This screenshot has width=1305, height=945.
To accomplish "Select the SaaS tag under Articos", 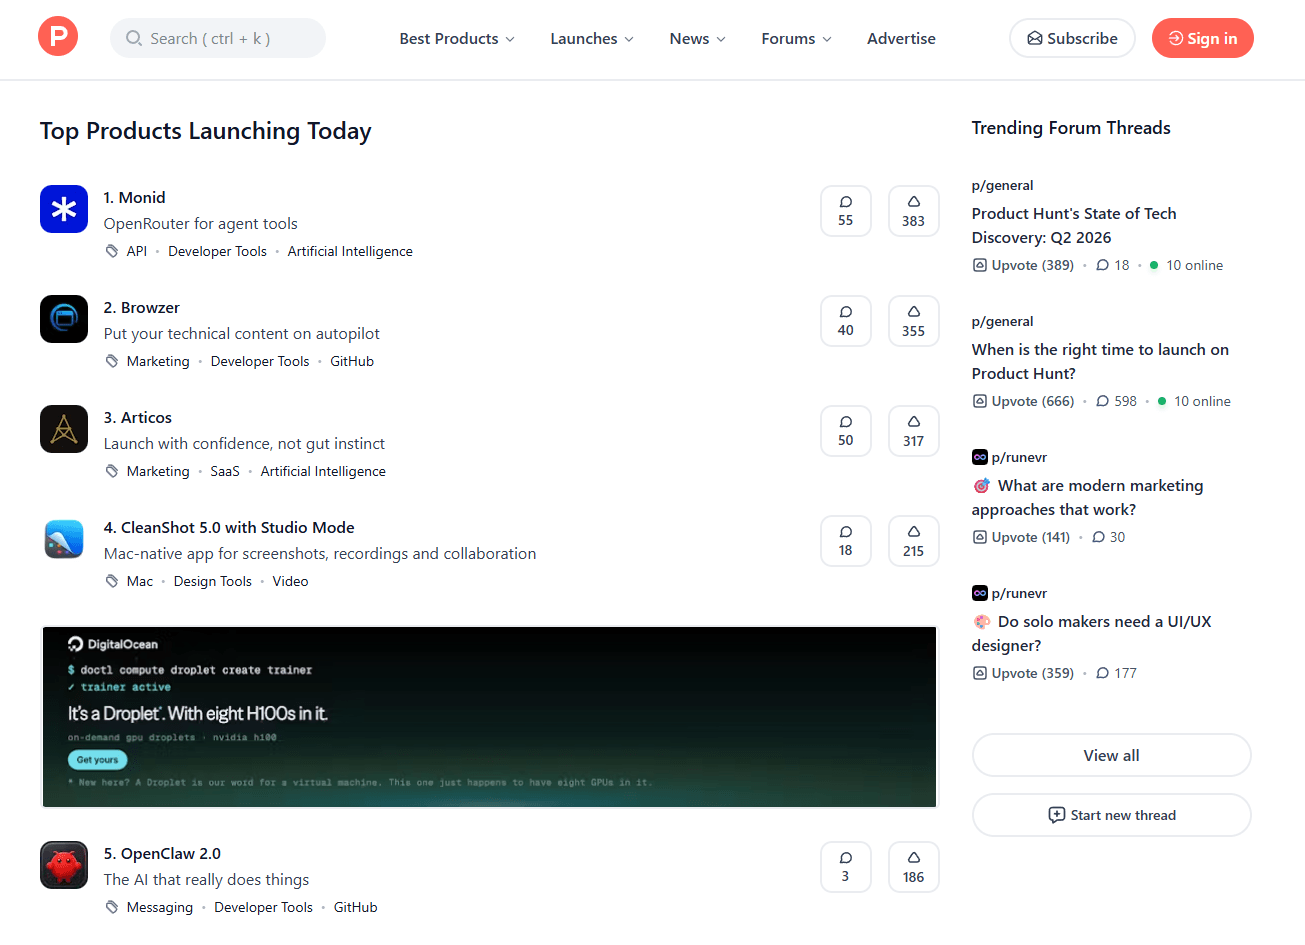I will pos(225,471).
